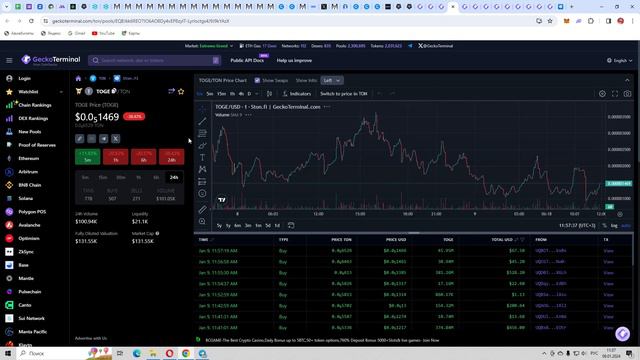Viewport: 640px width, 360px height.
Task: Open token's Telegram social button
Action: tap(104, 139)
